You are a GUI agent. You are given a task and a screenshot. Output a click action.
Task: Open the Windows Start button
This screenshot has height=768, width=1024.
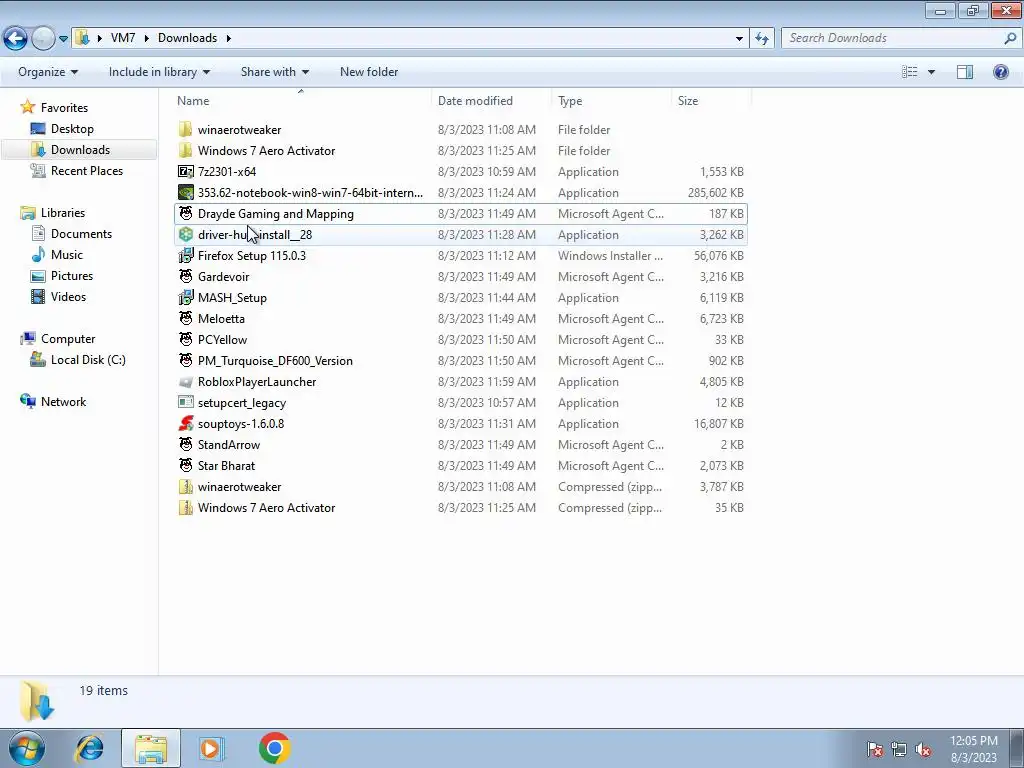coord(27,748)
